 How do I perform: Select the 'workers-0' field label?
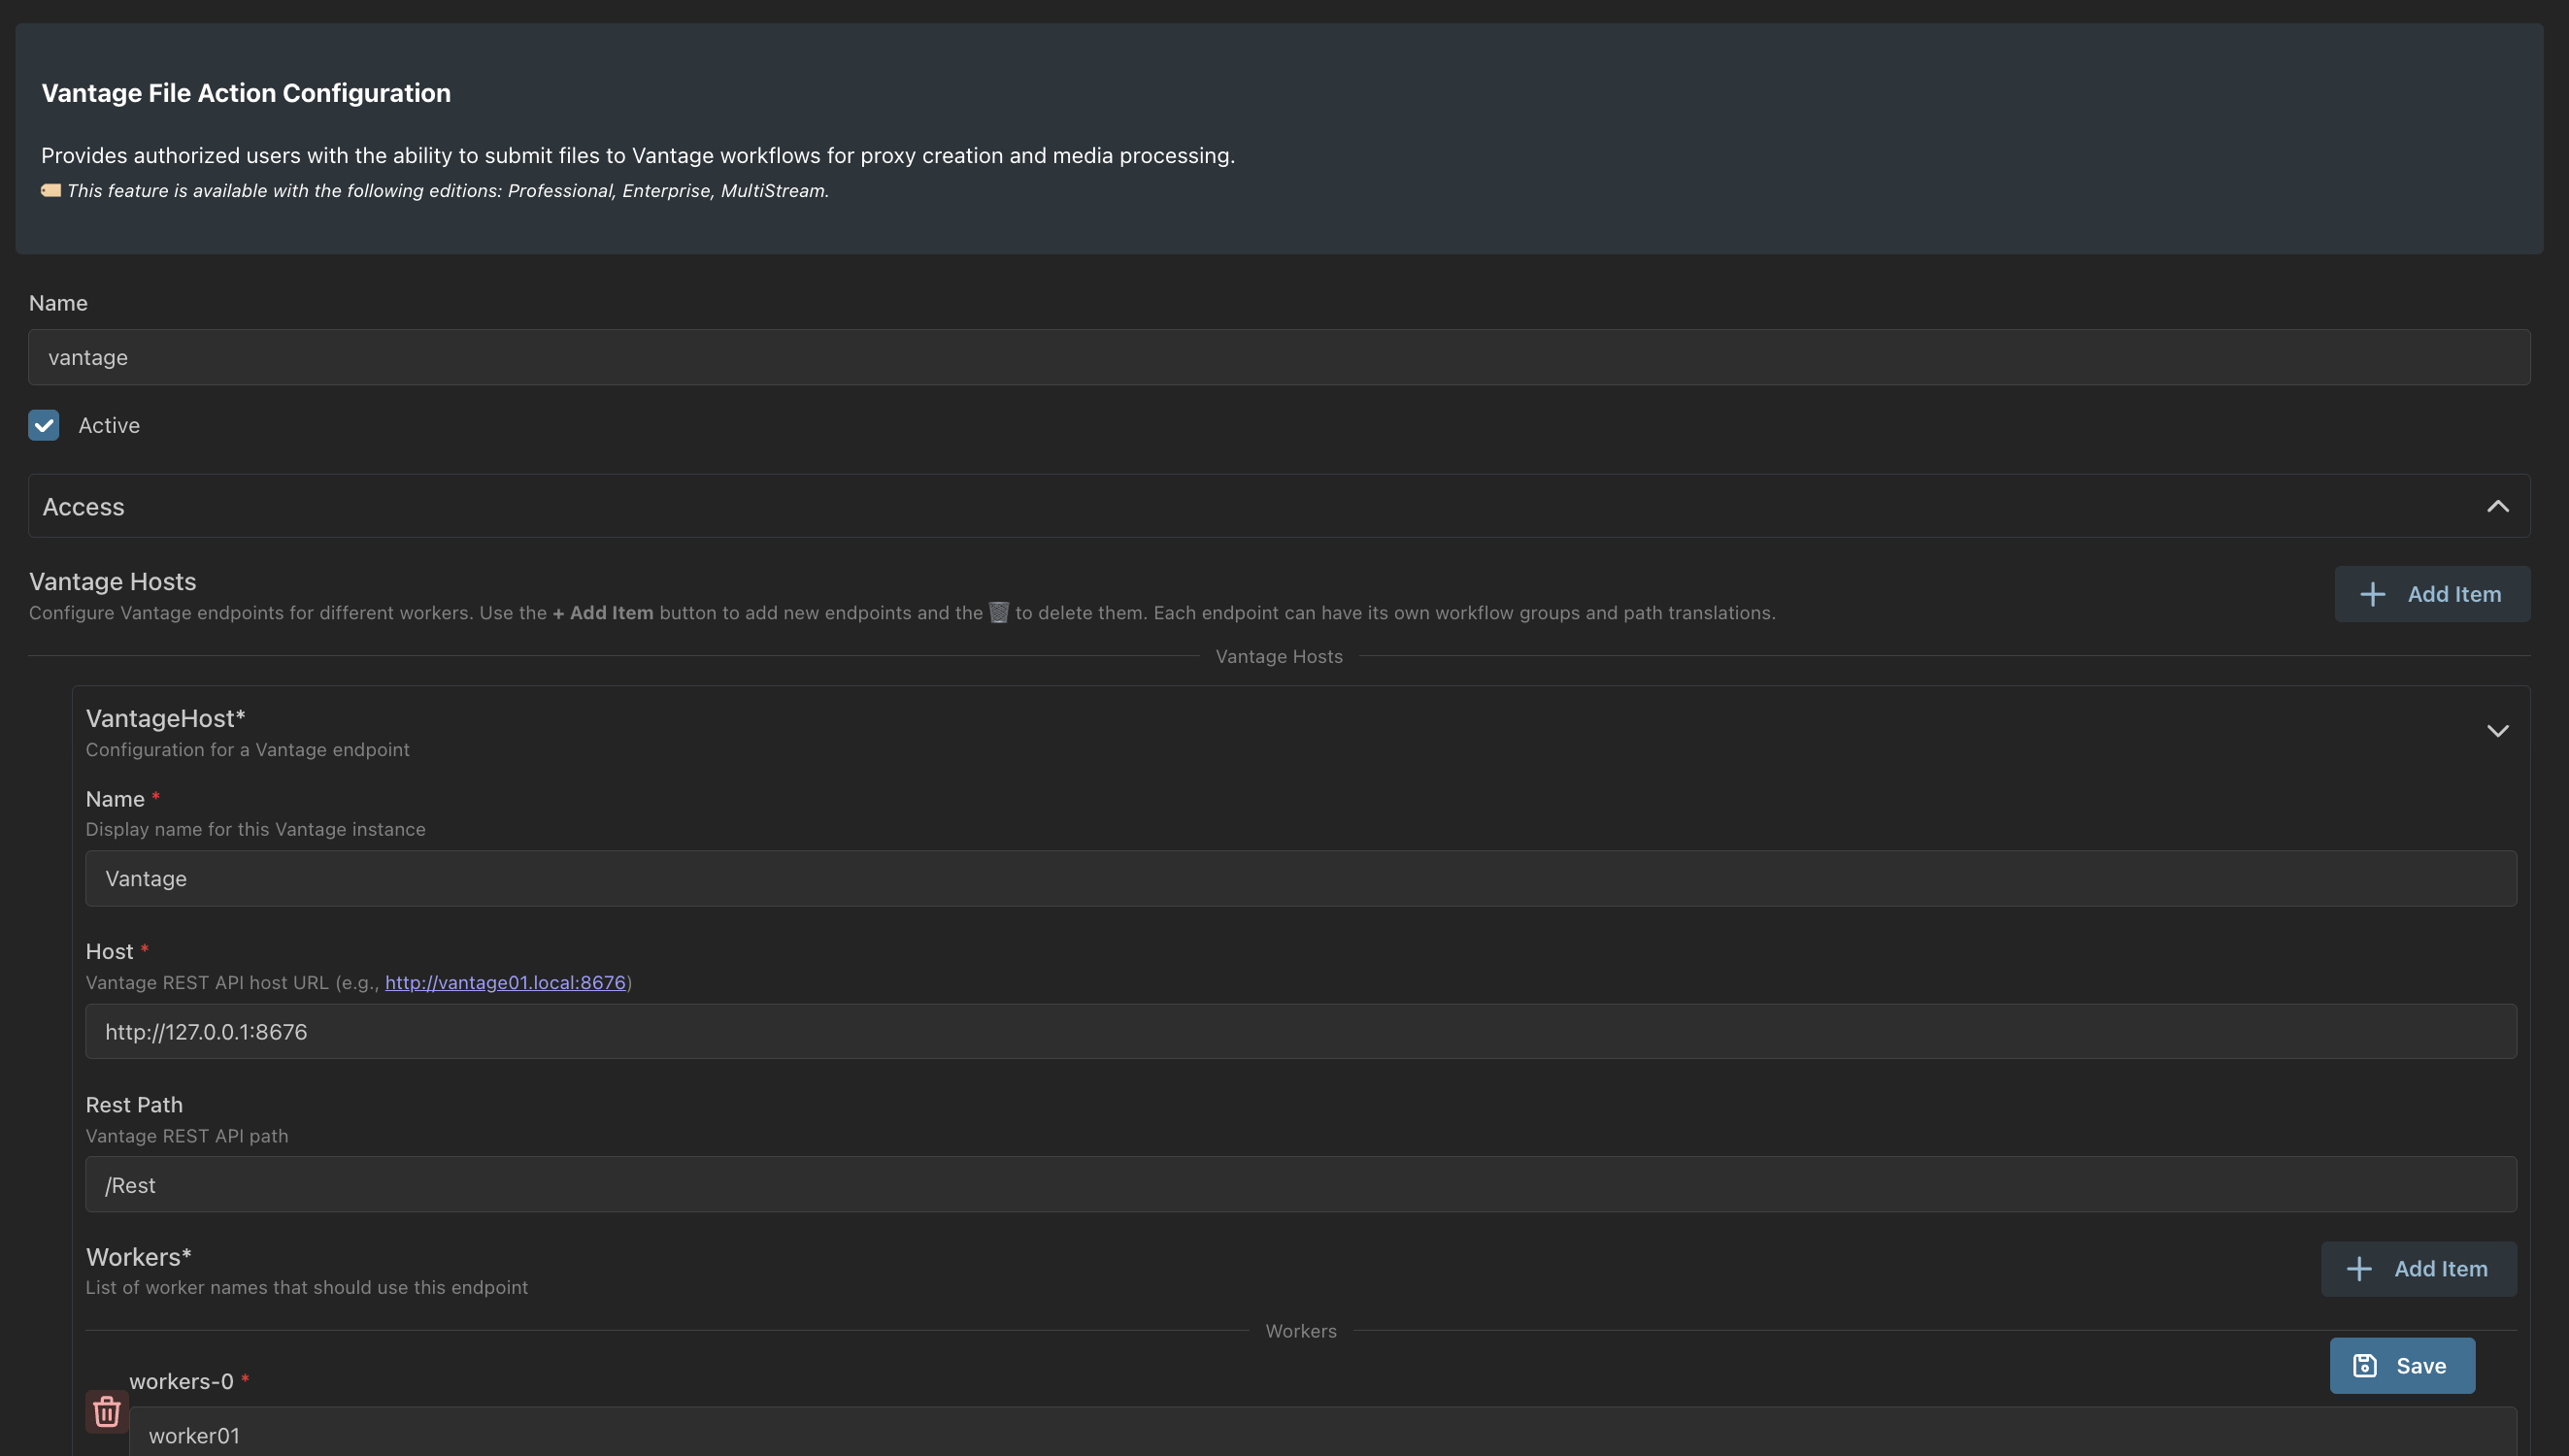[x=181, y=1382]
